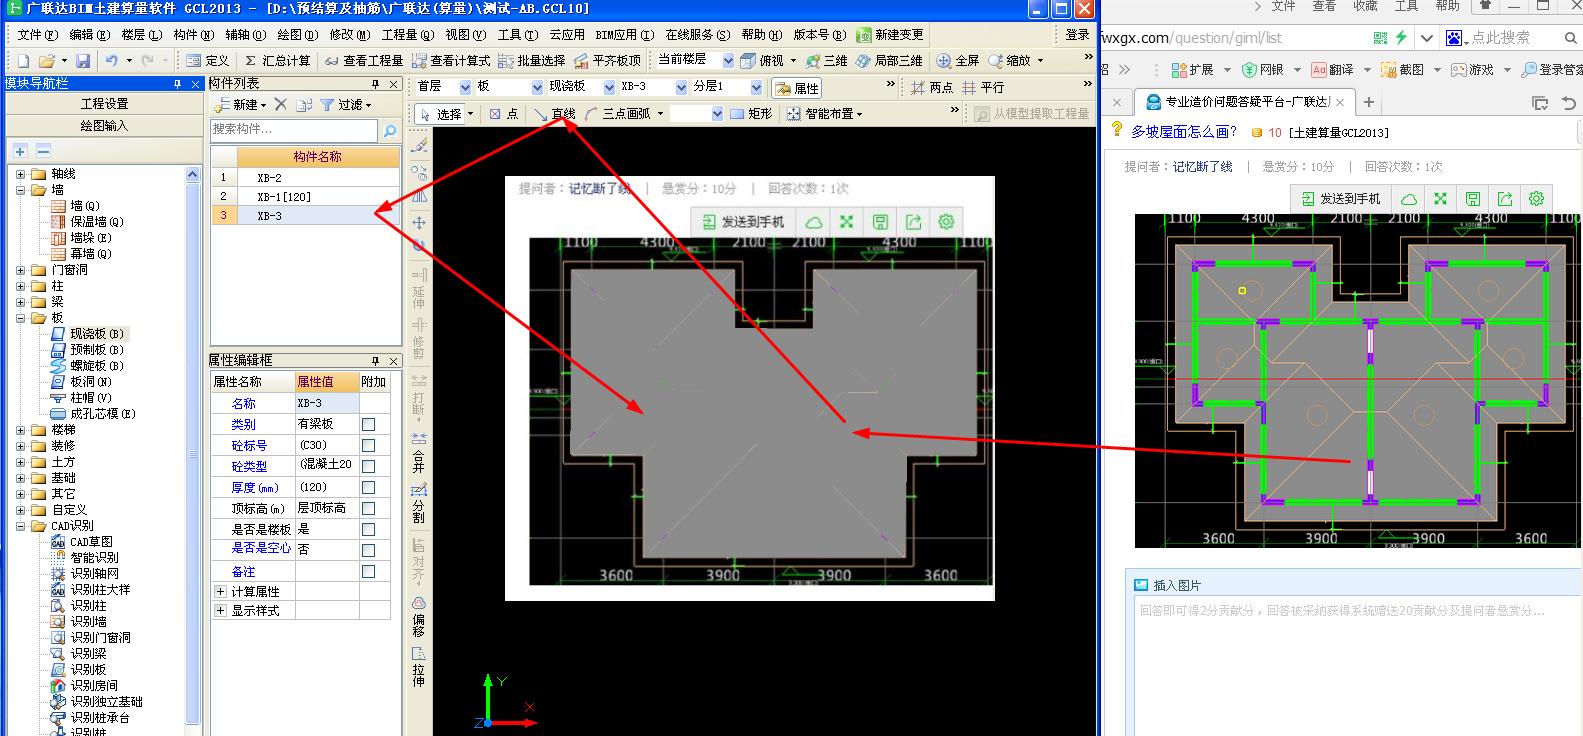Image resolution: width=1583 pixels, height=736 pixels.
Task: Click the cloud icon in browser image toolbar
Action: click(1408, 198)
